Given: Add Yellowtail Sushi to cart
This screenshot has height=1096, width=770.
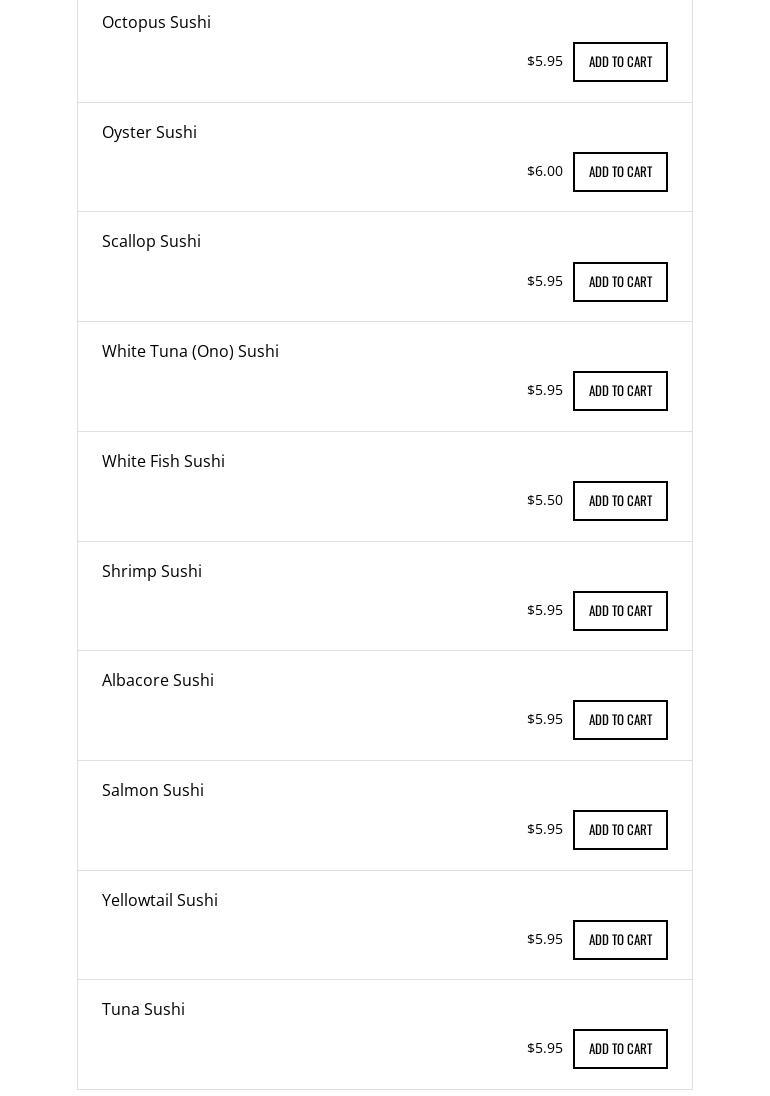Looking at the screenshot, I should (x=620, y=940).
